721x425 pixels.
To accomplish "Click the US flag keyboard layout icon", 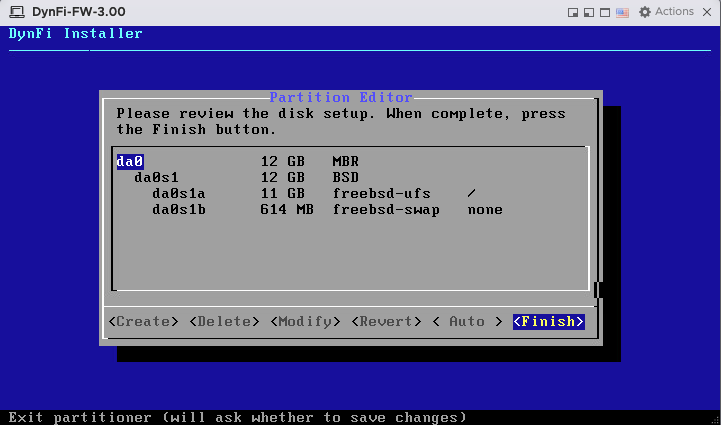I will point(622,12).
